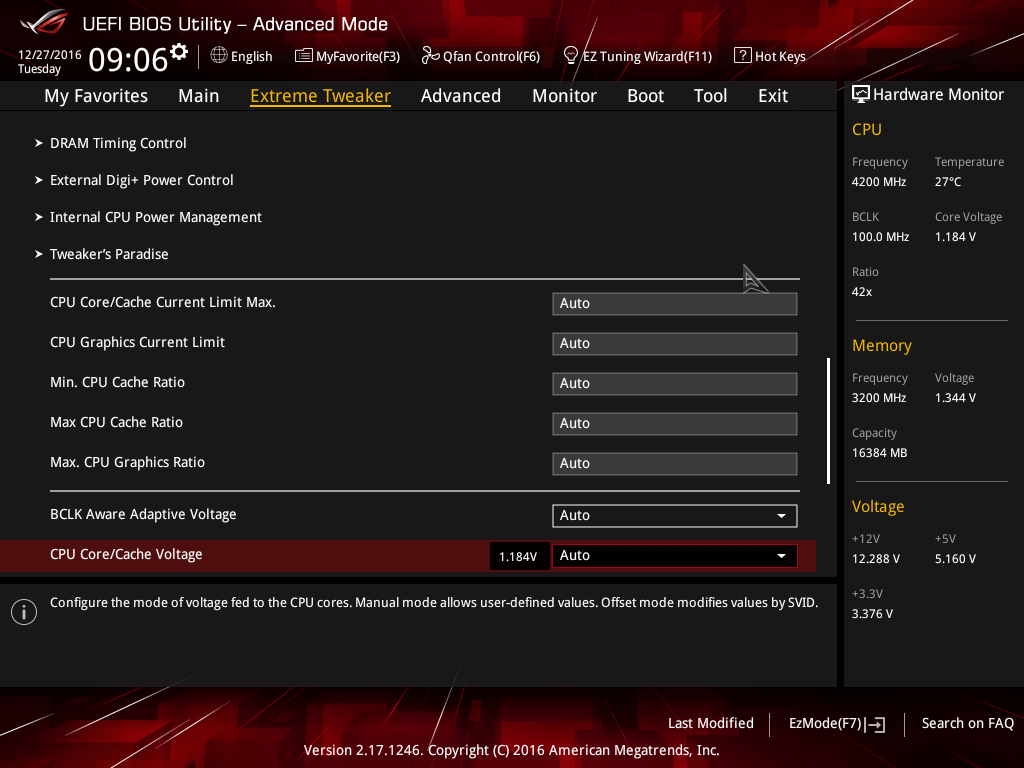
Task: Click CPU temperature 27°C reading
Action: click(948, 182)
